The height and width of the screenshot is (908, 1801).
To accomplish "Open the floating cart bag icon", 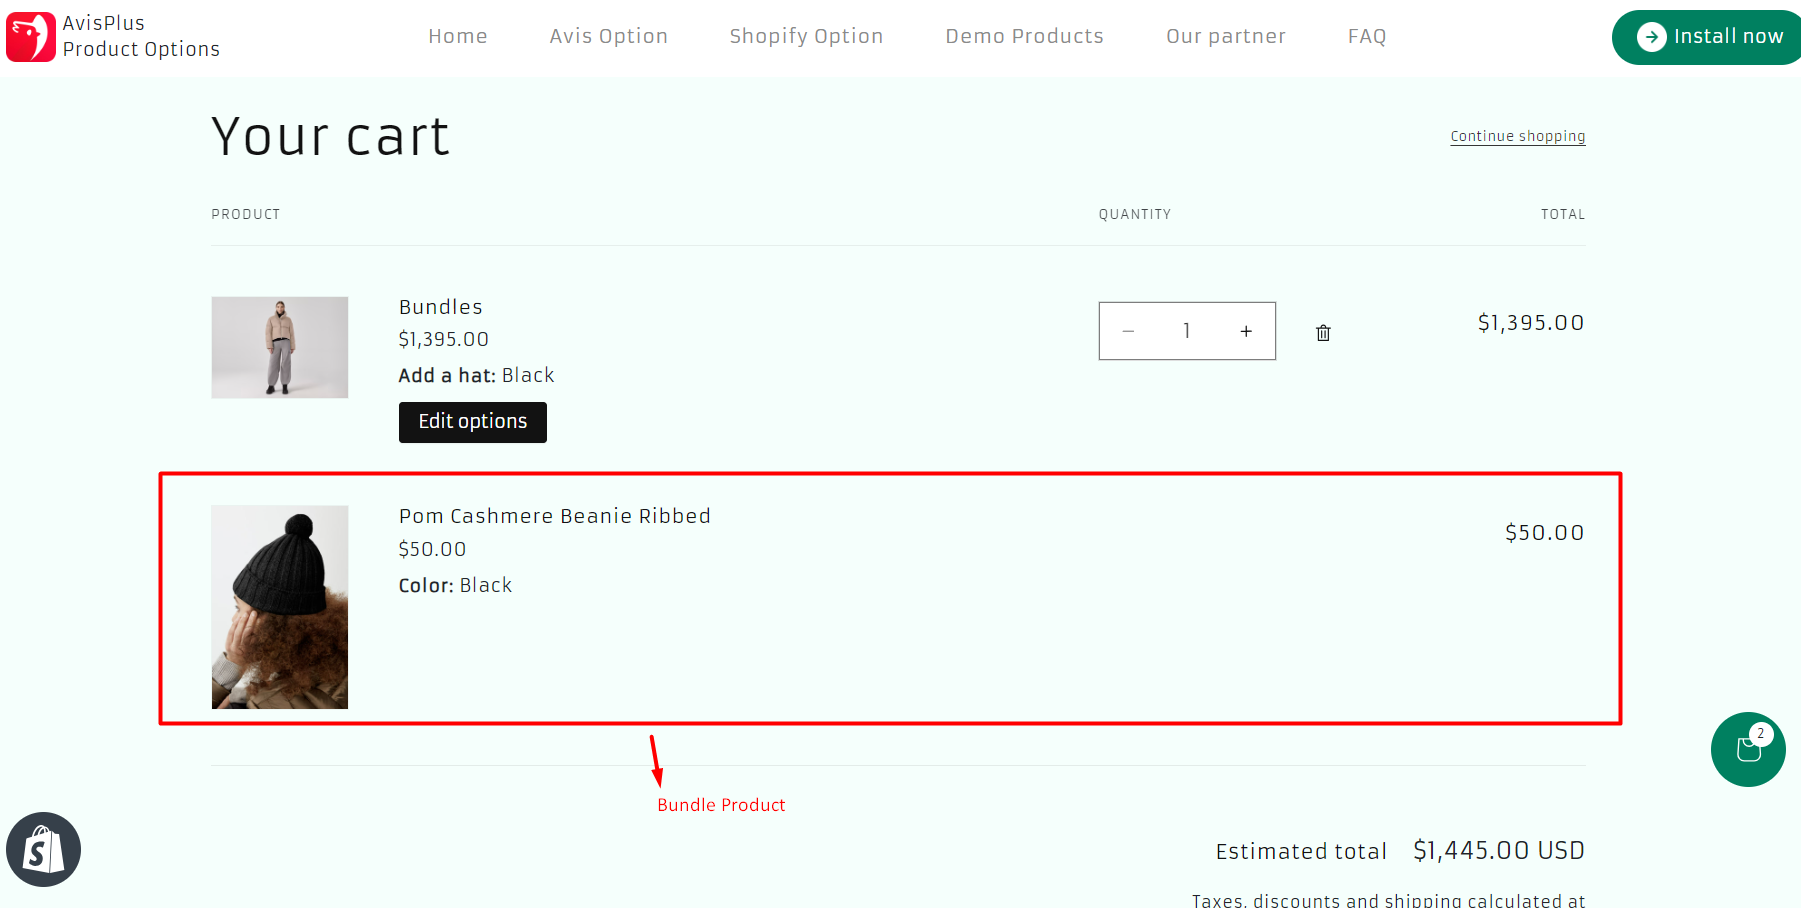I will [x=1747, y=749].
